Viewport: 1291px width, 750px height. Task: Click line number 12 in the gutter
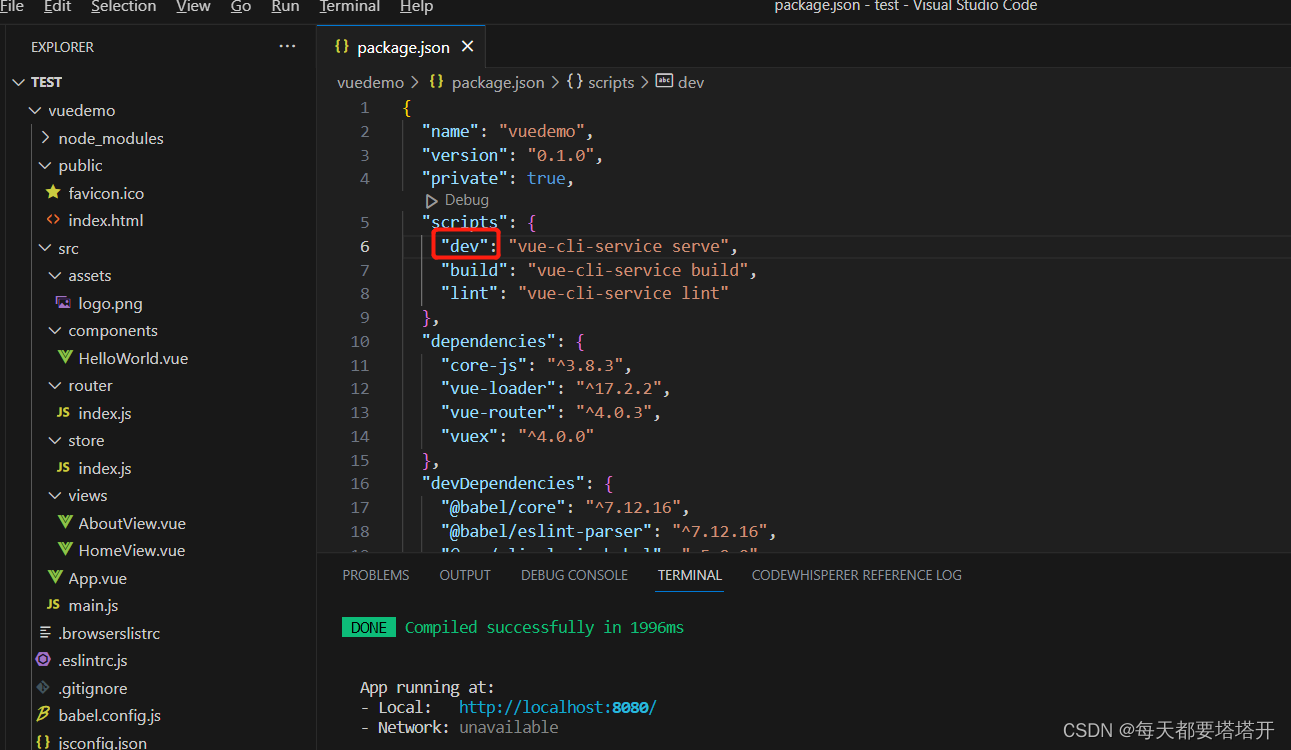point(360,388)
